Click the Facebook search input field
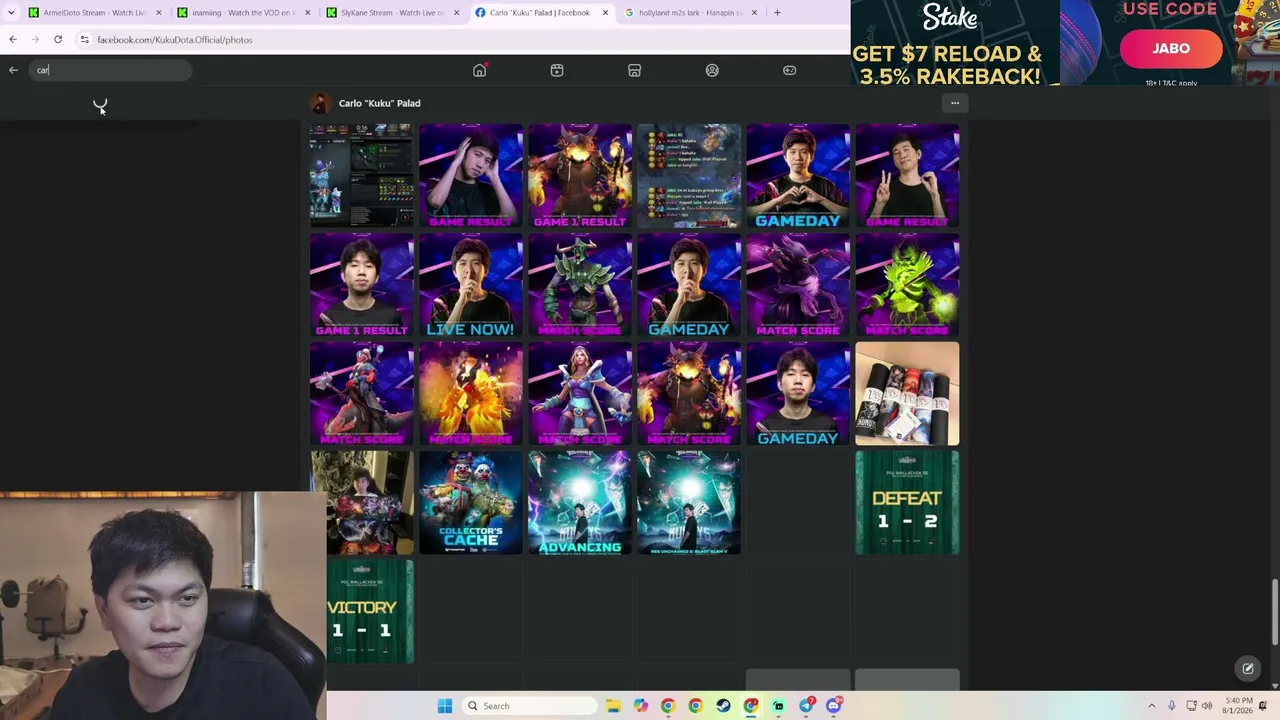1280x720 pixels. click(110, 70)
